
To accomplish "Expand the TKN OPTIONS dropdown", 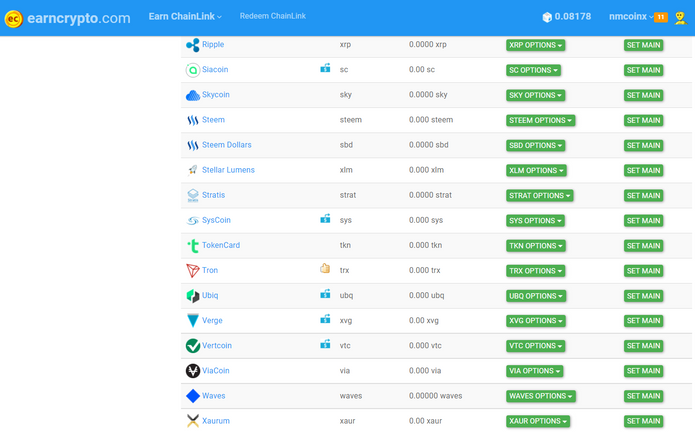I will click(535, 246).
